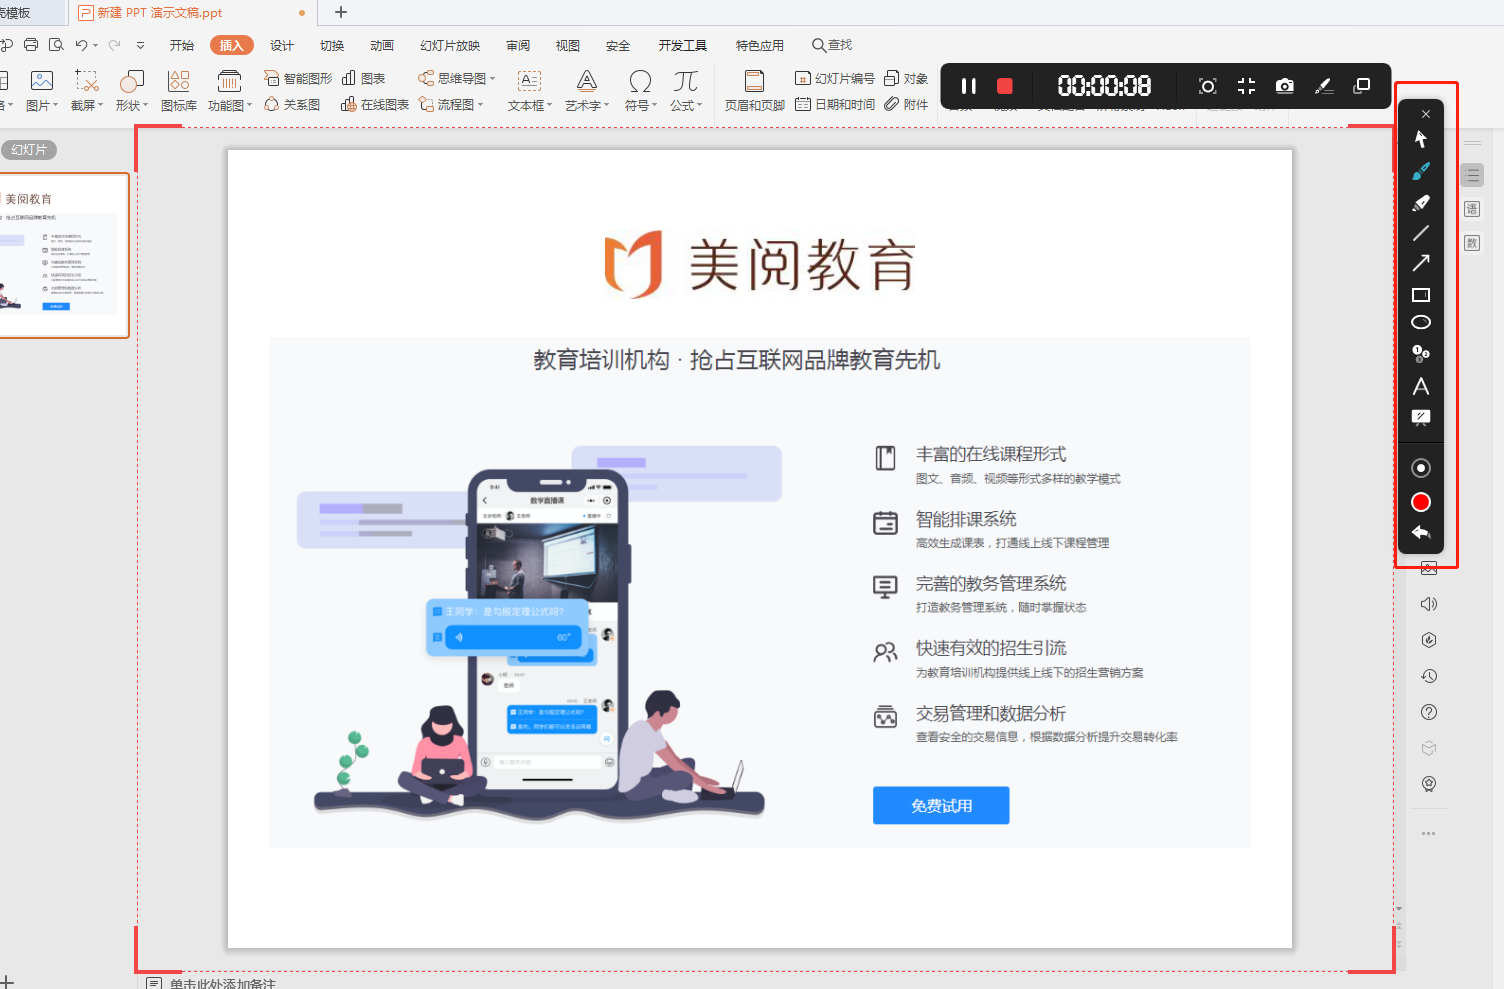Insert an 在线图表 online chart
Screen dimensions: 1504x989
375,104
